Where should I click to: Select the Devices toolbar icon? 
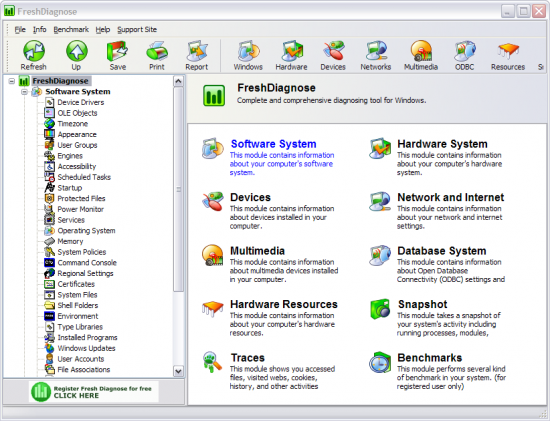click(x=333, y=51)
